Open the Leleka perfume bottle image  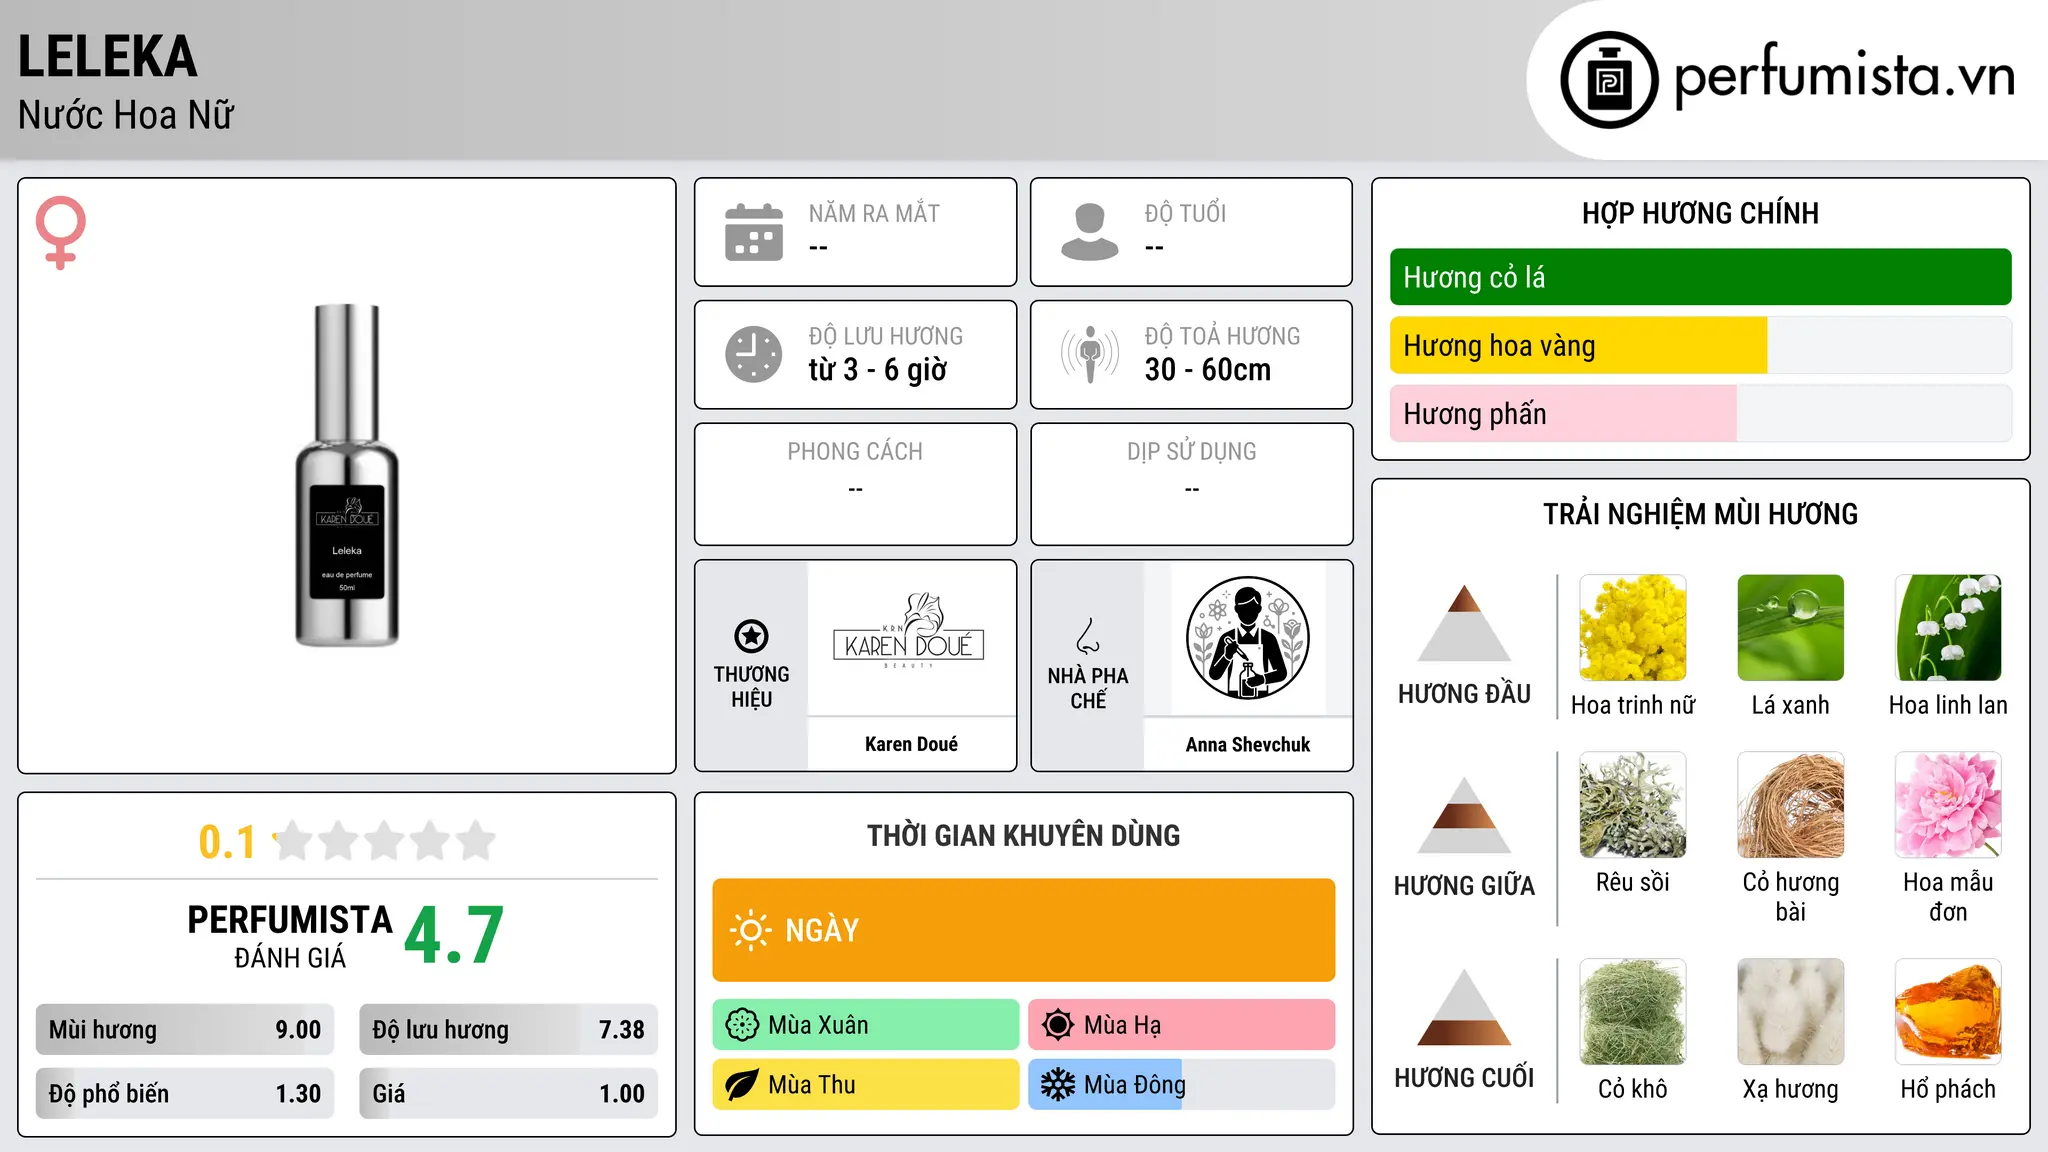click(x=347, y=475)
